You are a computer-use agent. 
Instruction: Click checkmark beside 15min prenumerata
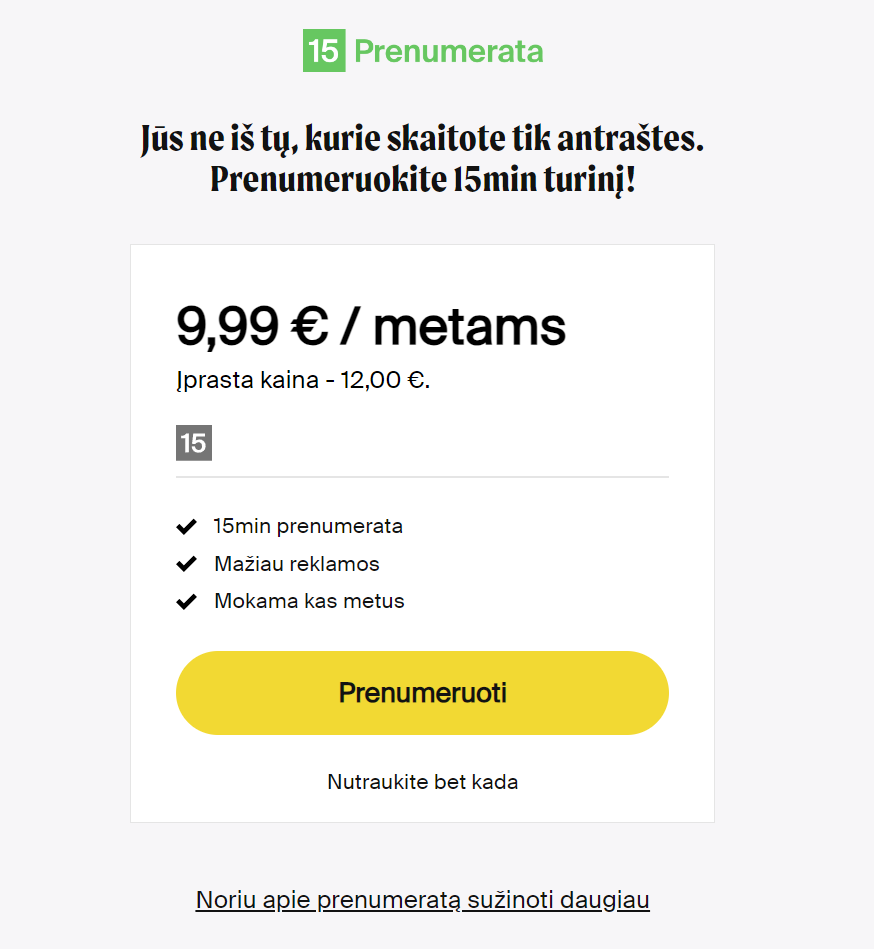[186, 527]
